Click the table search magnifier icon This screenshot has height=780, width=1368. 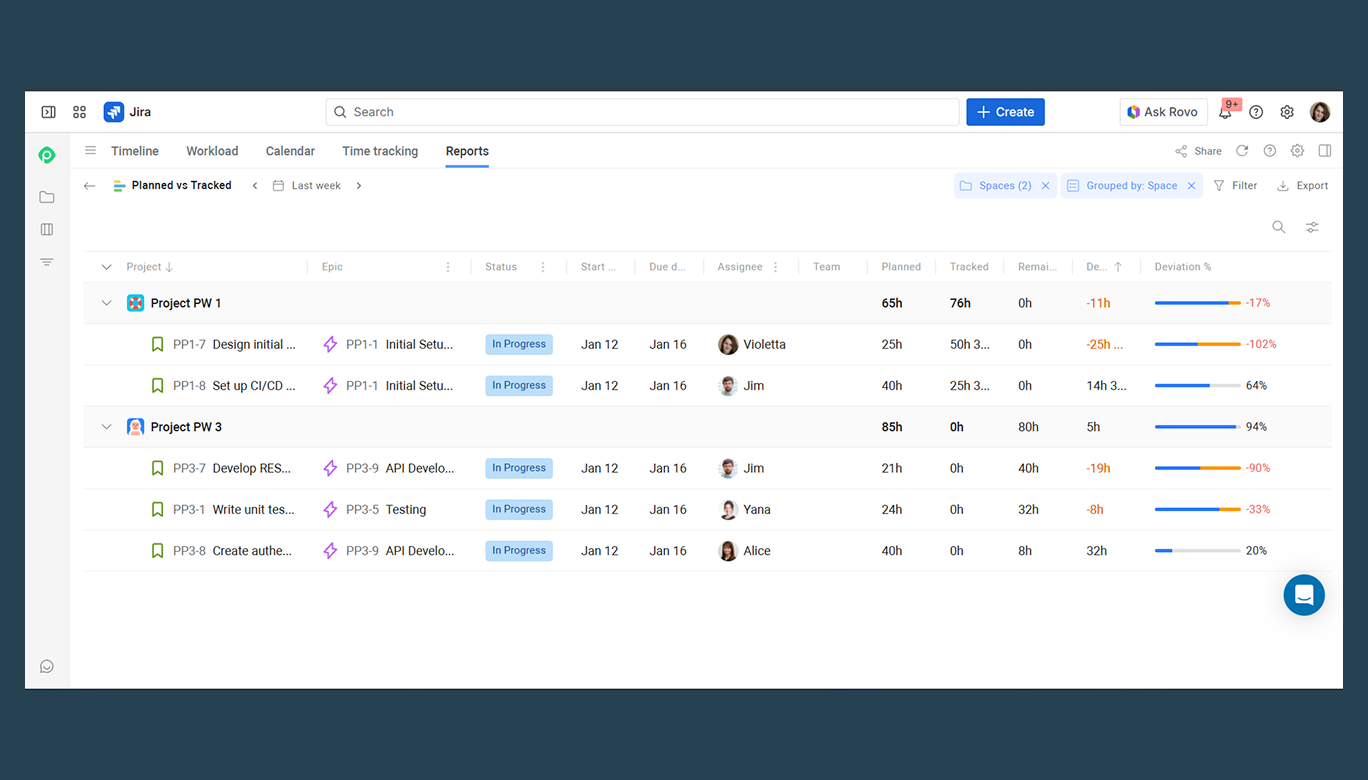click(1279, 227)
